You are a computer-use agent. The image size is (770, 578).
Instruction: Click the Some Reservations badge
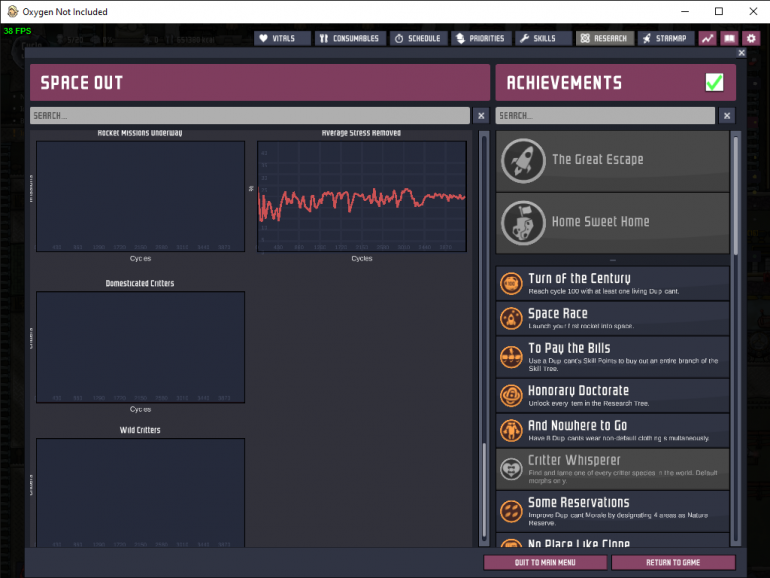tap(511, 511)
